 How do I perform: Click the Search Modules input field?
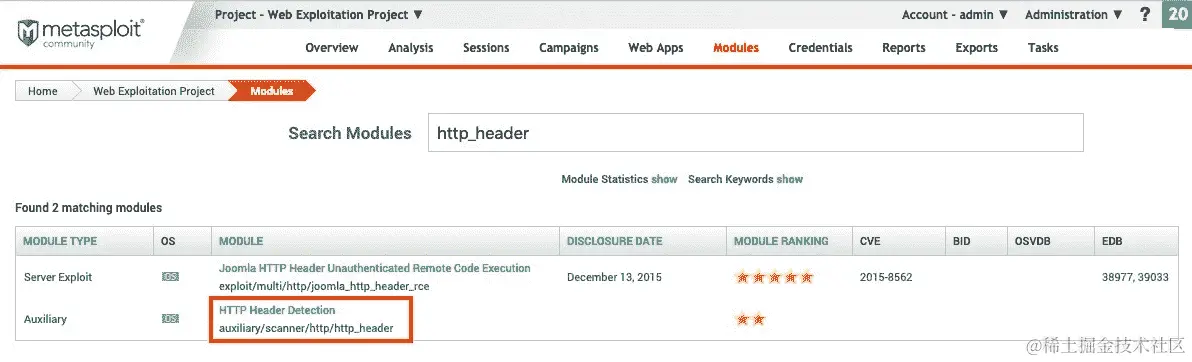(x=756, y=133)
